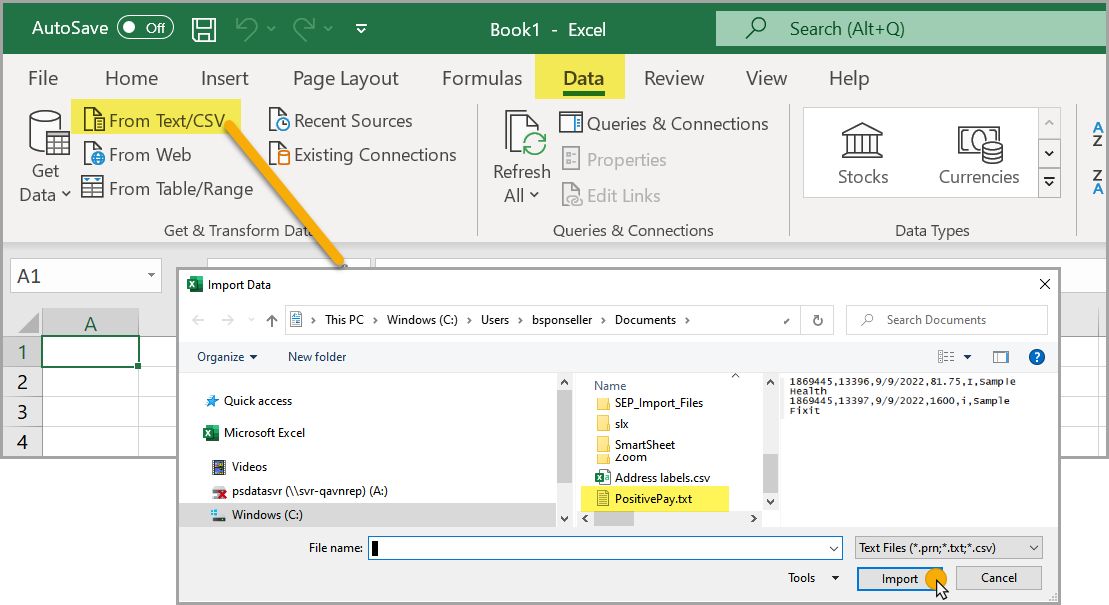
Task: Click Documents in the breadcrumb path
Action: coord(645,320)
